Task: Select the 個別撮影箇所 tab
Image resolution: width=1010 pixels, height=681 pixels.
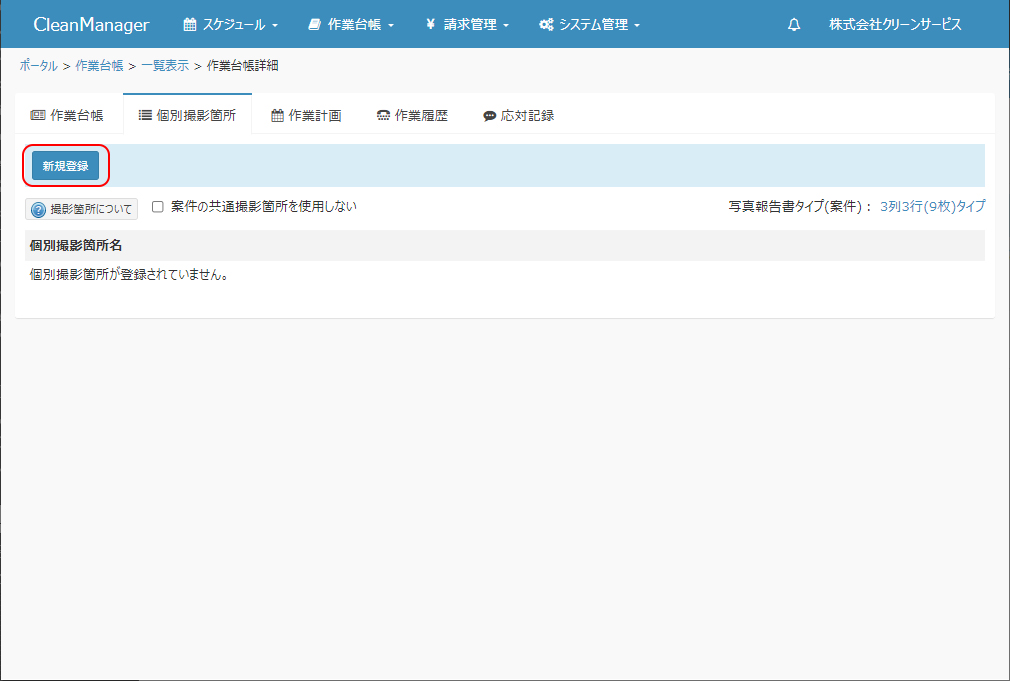Action: coord(187,116)
